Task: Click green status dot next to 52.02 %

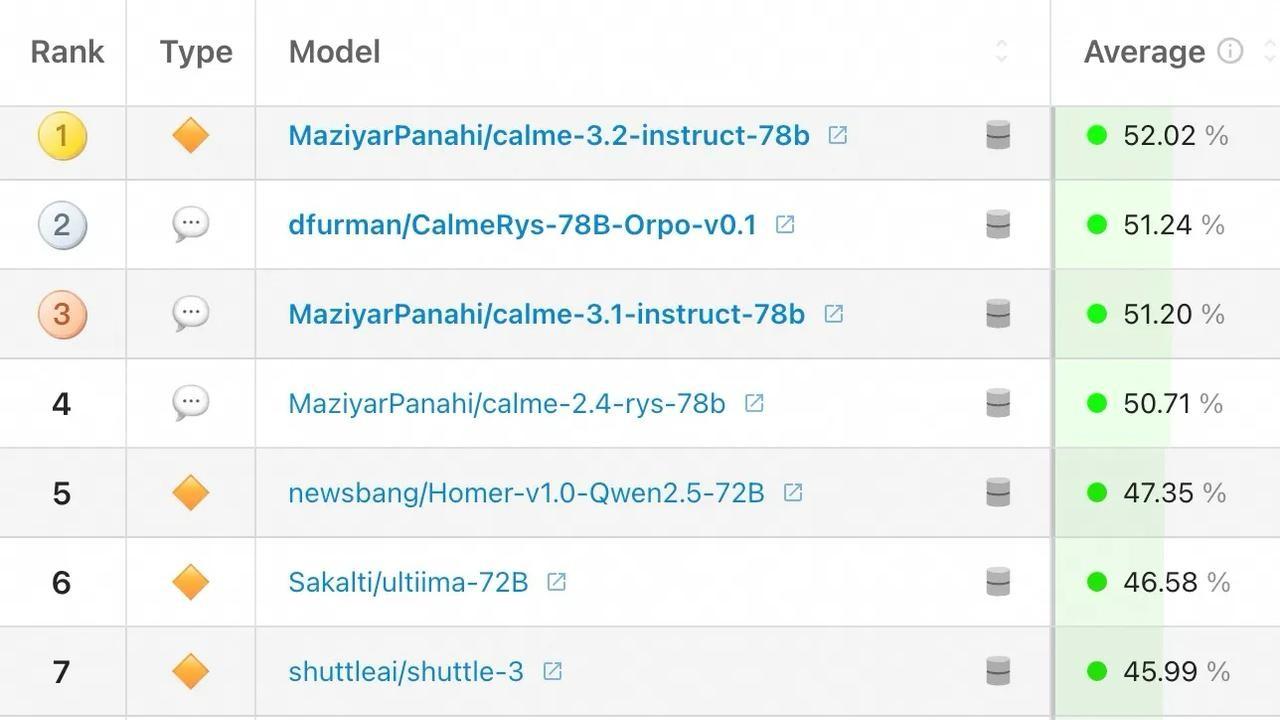Action: tap(1097, 135)
